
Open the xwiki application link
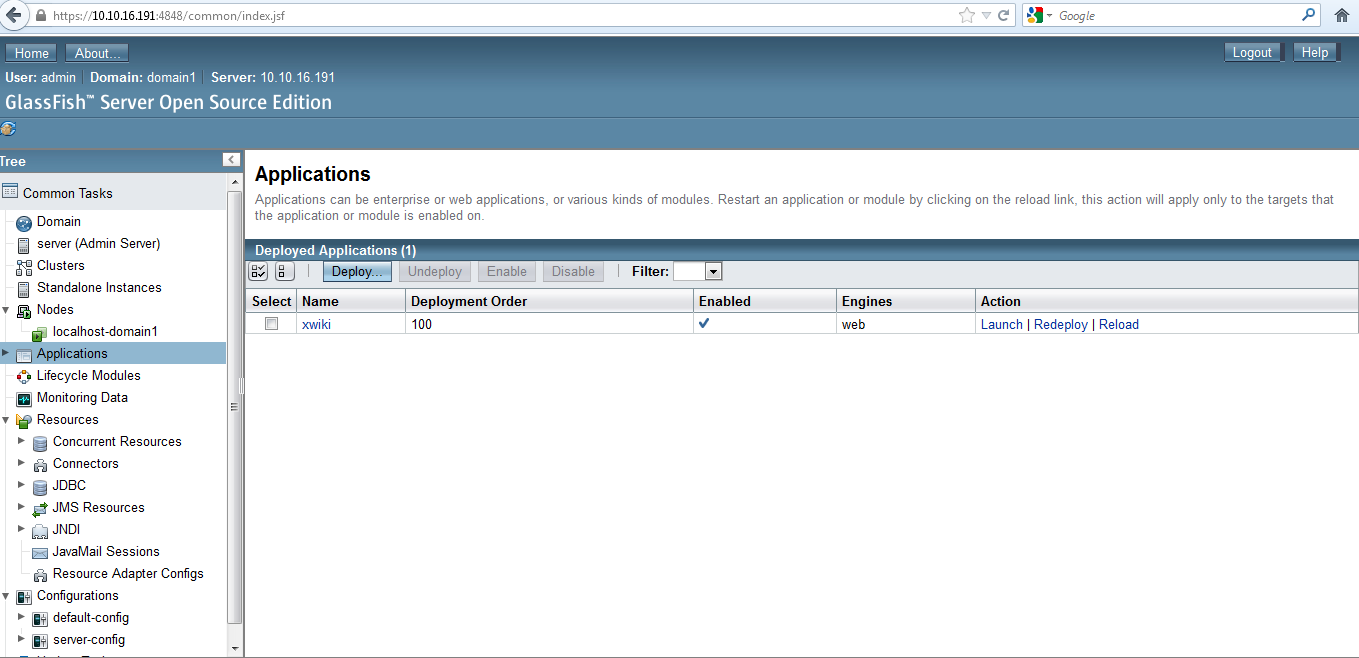316,324
